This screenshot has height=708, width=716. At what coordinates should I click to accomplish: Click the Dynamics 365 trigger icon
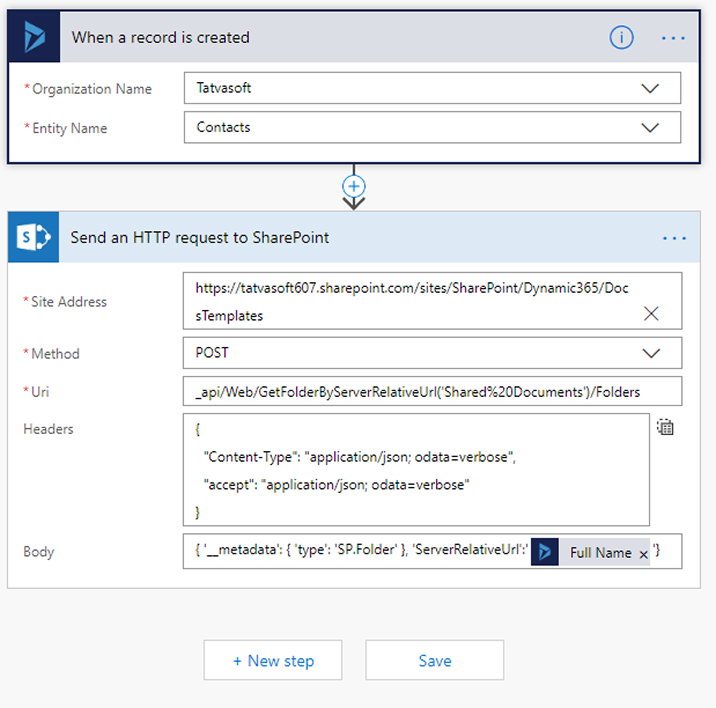coord(34,37)
